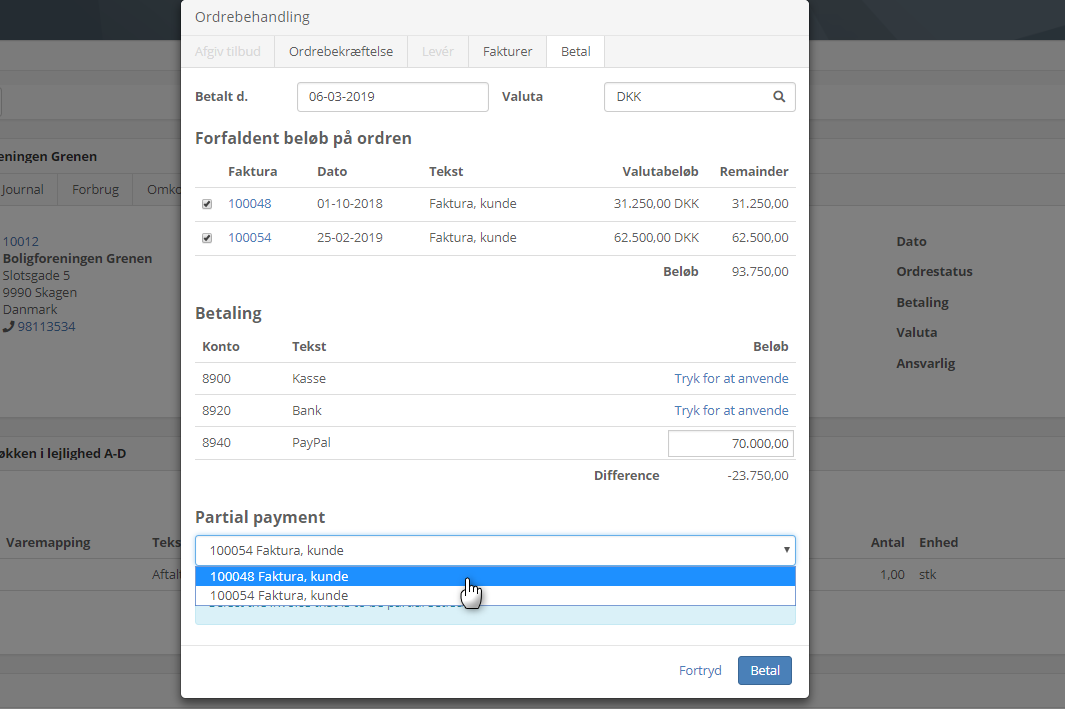Click the Afgiv tilbud tab
1065x709 pixels.
click(227, 51)
